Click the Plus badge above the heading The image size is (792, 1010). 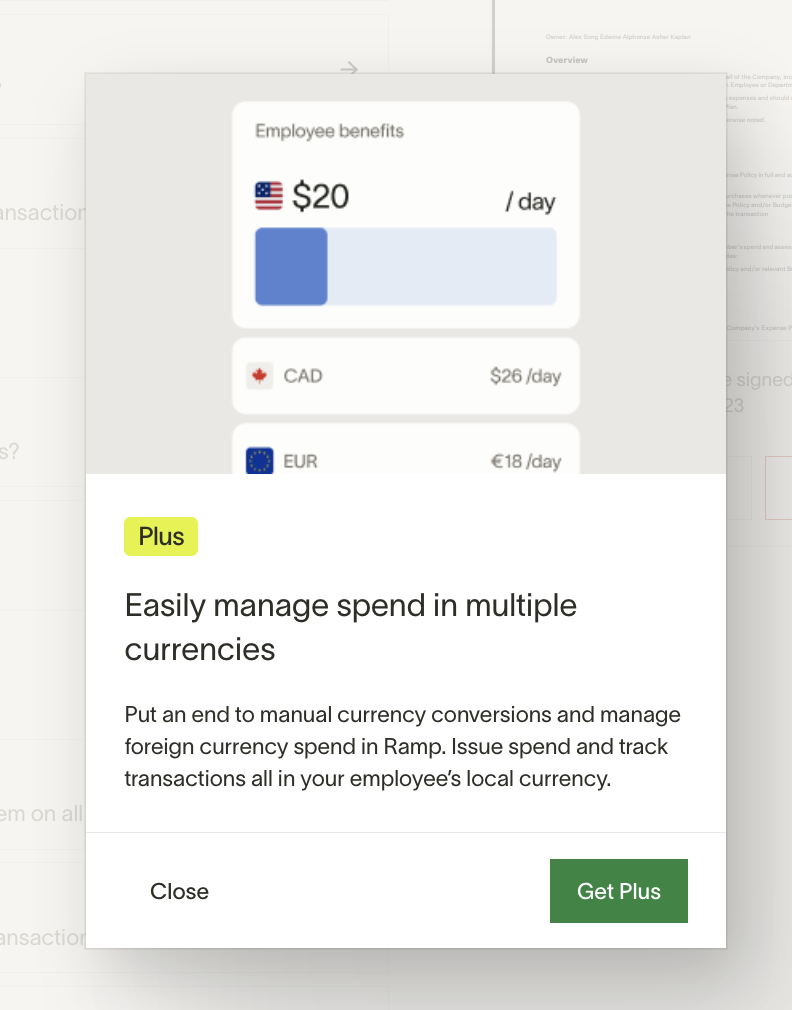pyautogui.click(x=160, y=536)
